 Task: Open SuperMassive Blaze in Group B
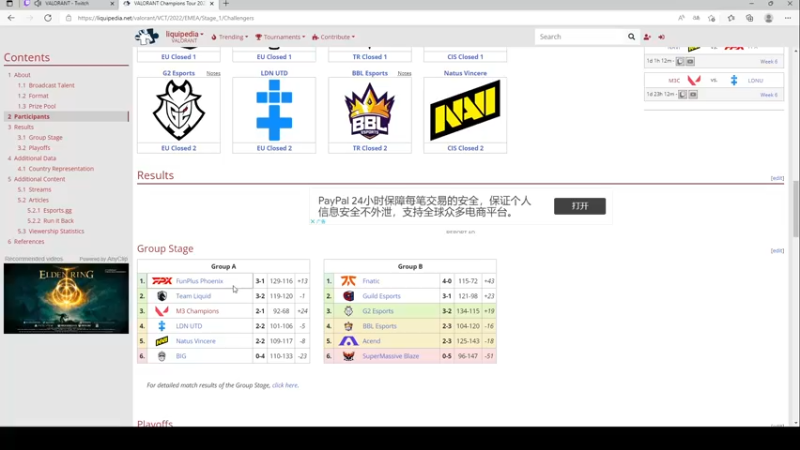tap(390, 356)
